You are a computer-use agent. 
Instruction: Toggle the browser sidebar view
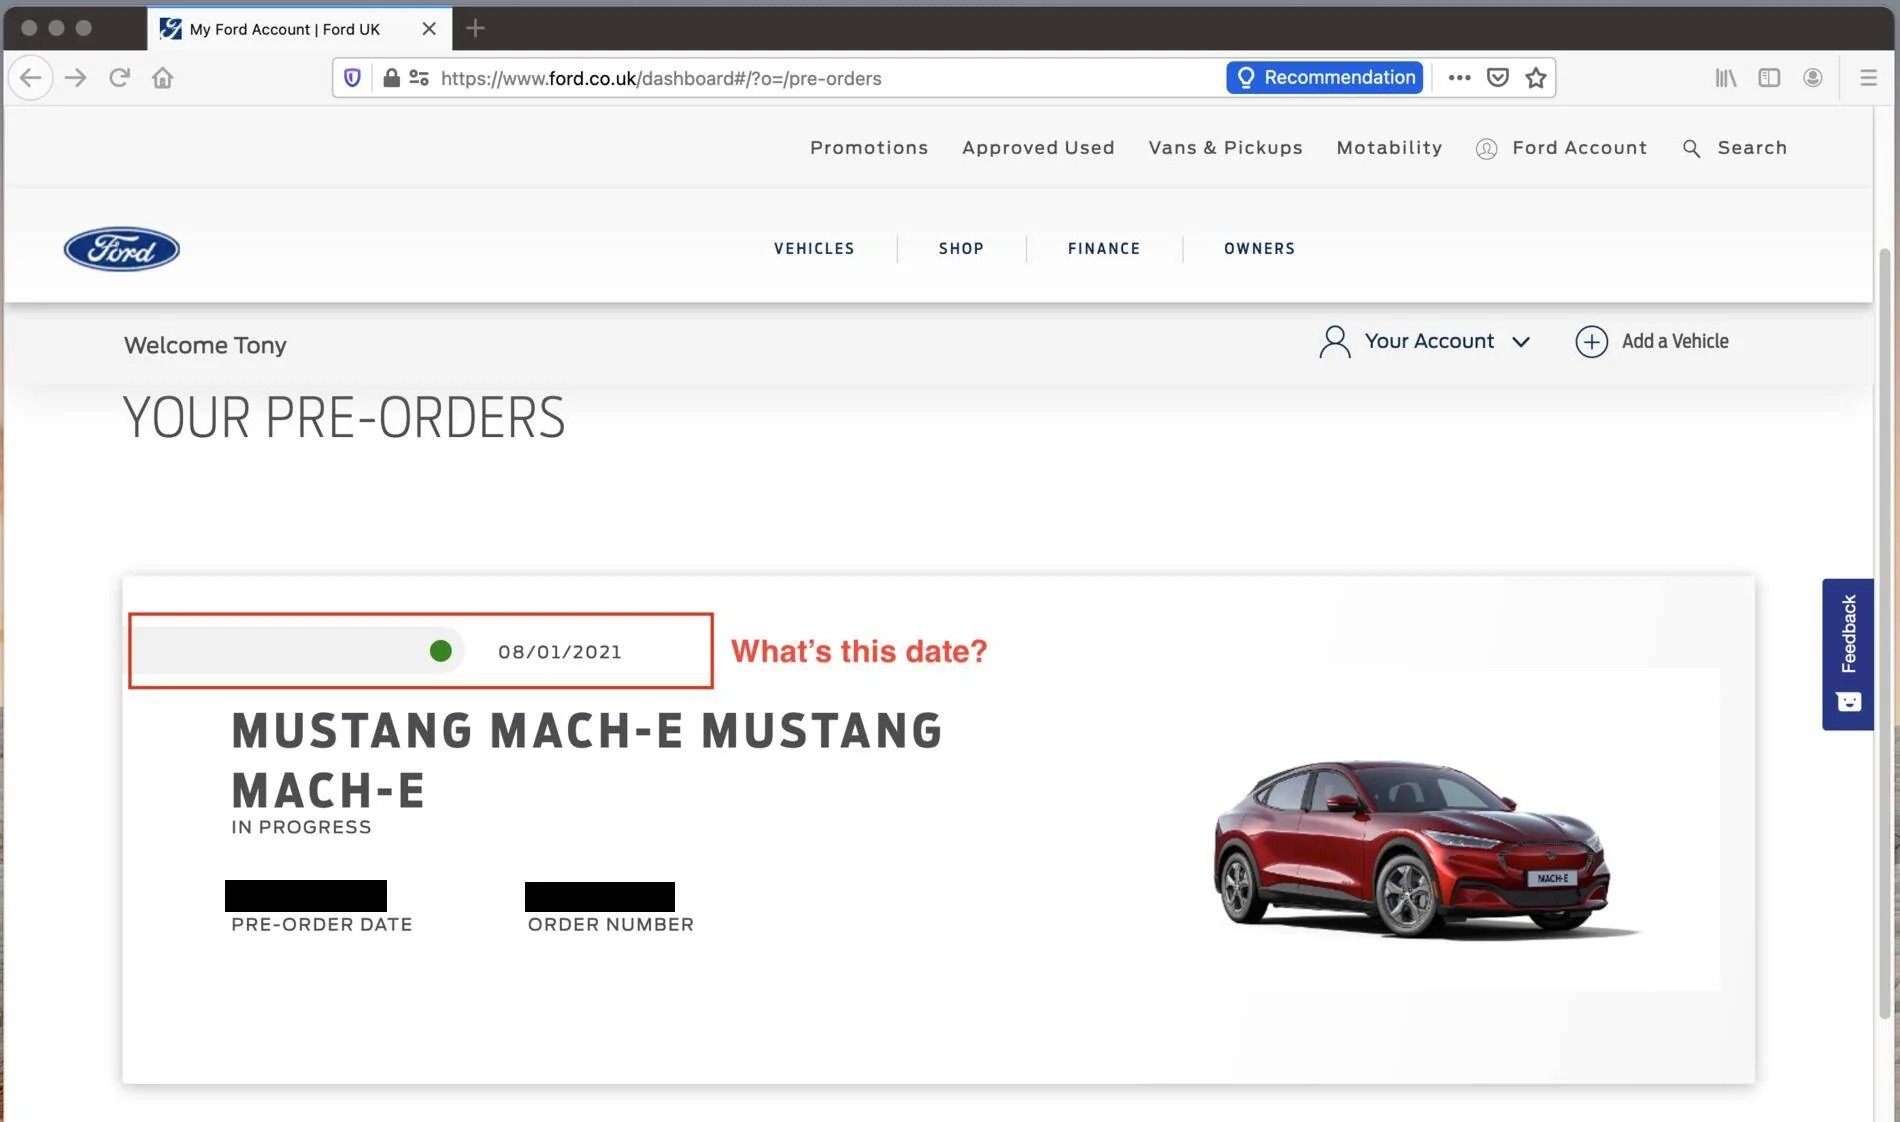click(1769, 78)
